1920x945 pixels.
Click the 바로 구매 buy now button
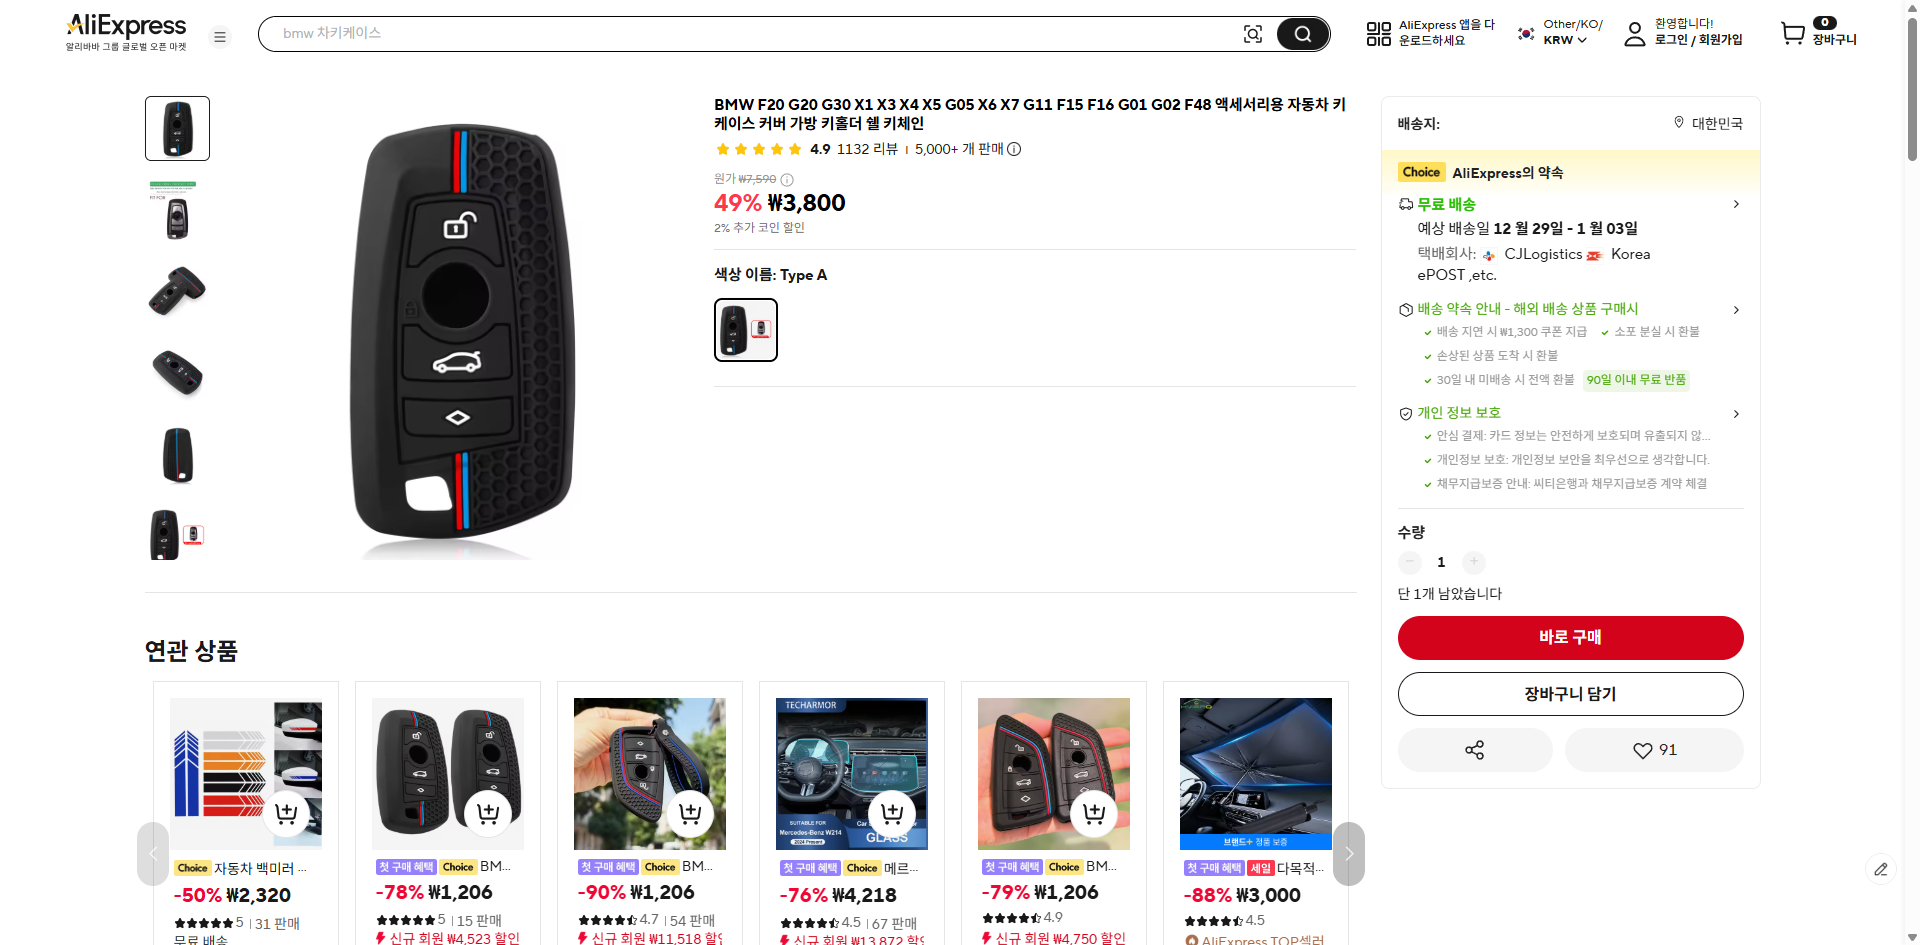[x=1570, y=638]
